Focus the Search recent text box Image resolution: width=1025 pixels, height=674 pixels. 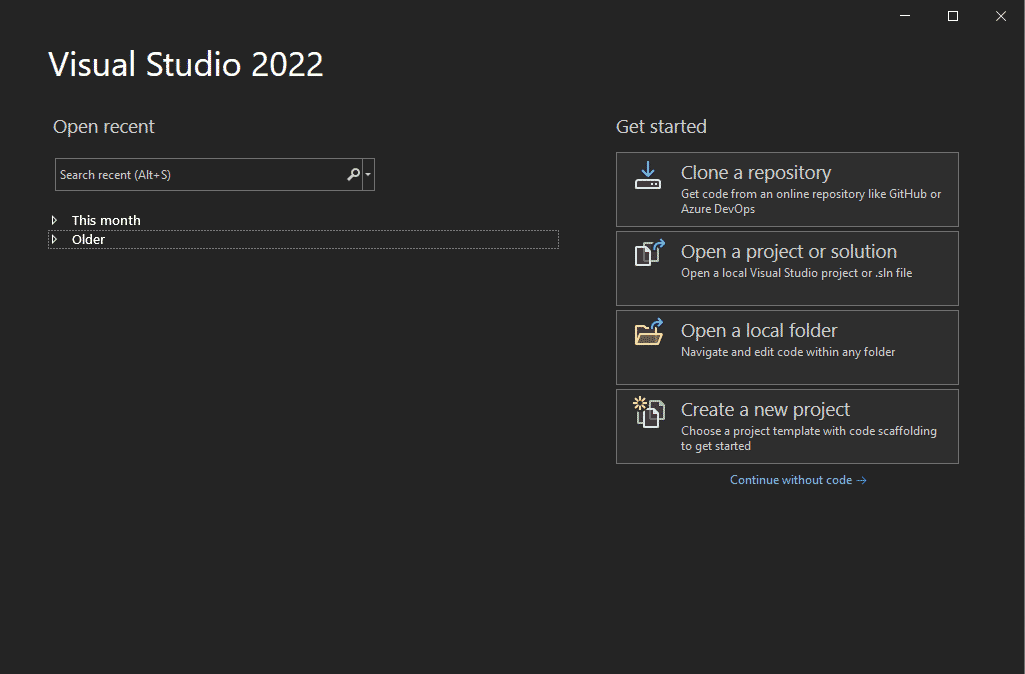[x=198, y=175]
